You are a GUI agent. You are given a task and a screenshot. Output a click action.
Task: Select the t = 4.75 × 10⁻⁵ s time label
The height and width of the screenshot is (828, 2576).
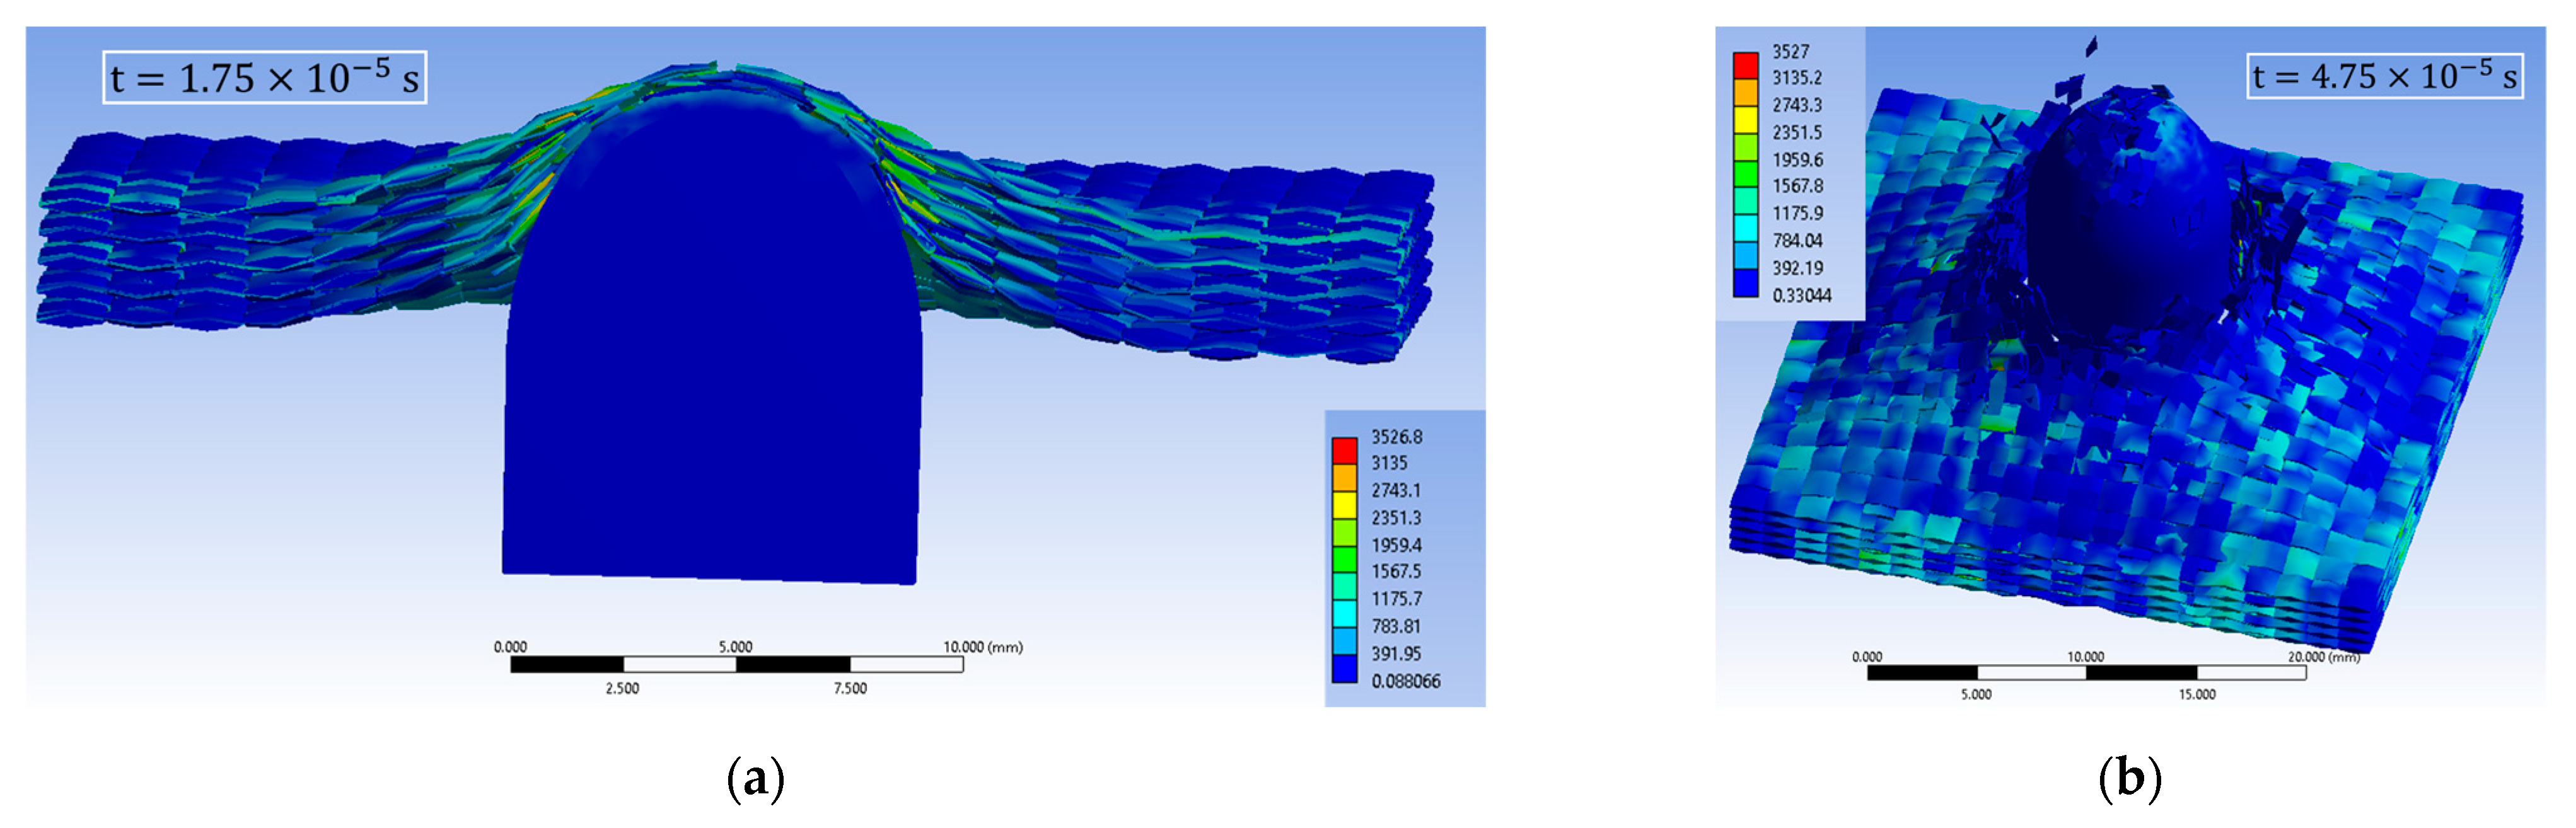[x=2384, y=76]
